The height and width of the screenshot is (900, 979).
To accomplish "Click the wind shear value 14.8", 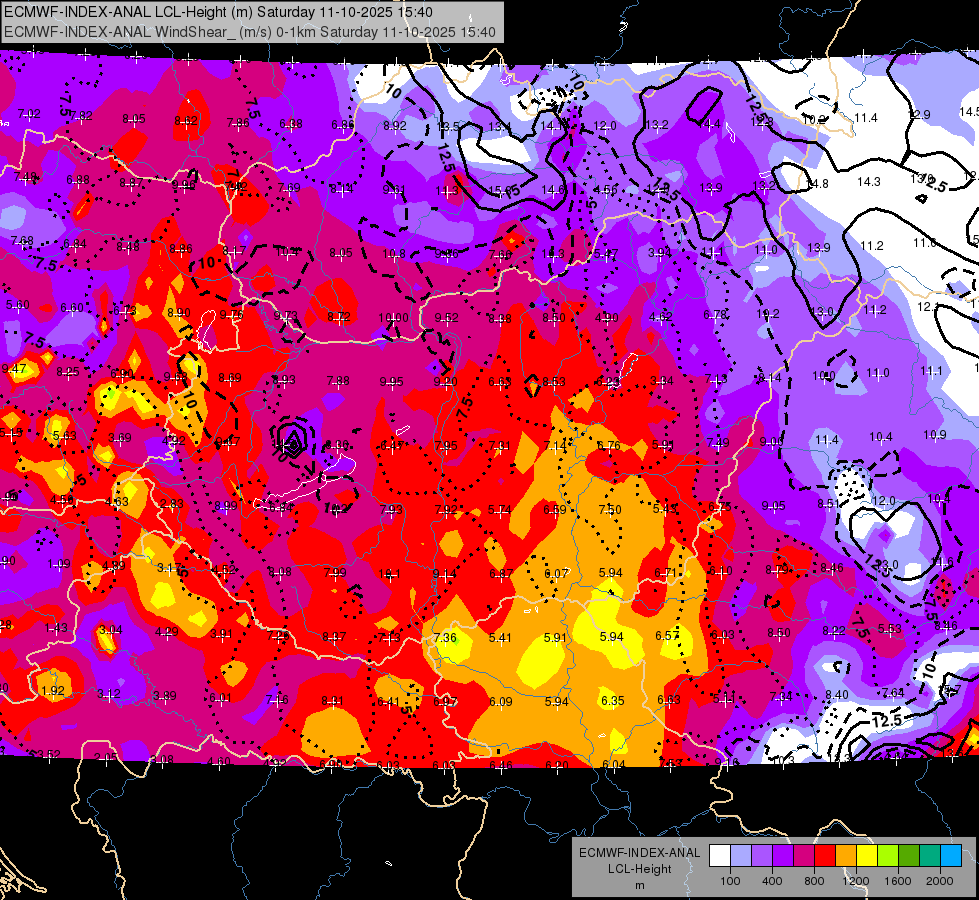I will pyautogui.click(x=817, y=184).
